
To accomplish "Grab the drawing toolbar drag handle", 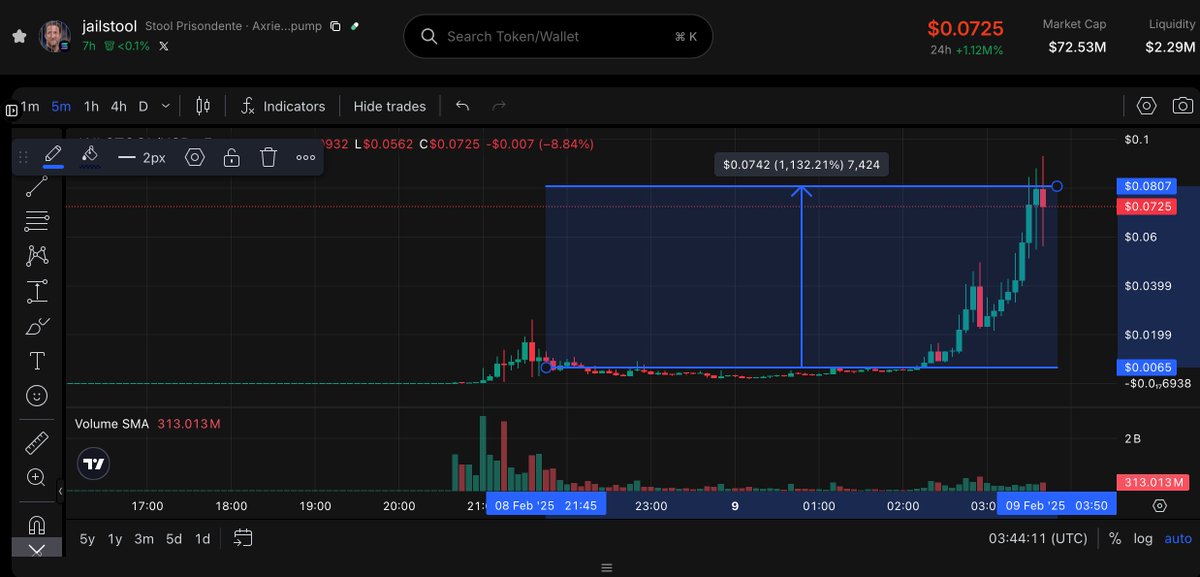I will point(23,157).
